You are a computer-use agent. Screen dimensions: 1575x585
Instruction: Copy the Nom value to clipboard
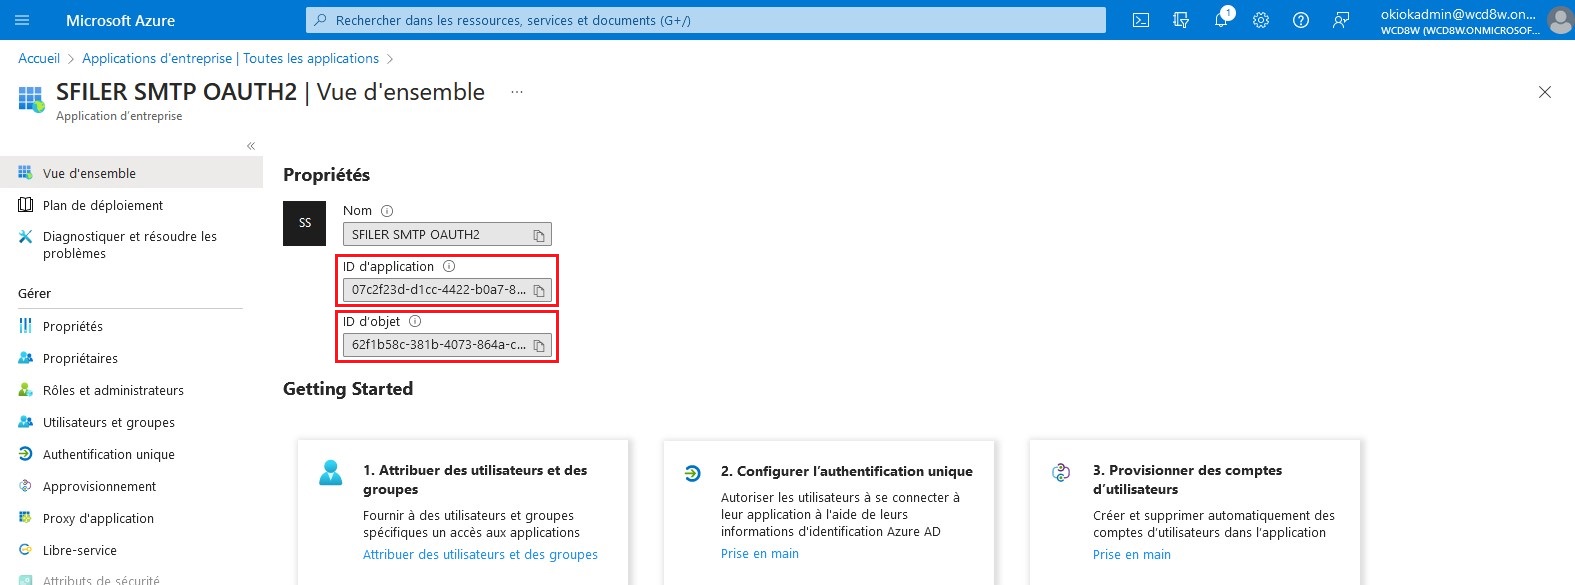(539, 235)
